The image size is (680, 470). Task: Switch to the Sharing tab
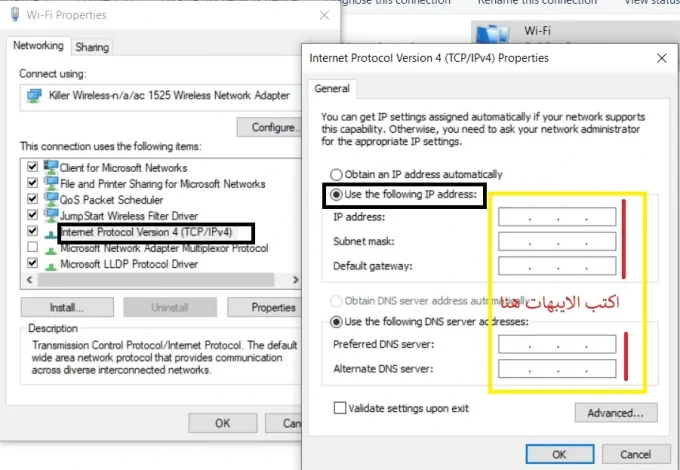(92, 47)
